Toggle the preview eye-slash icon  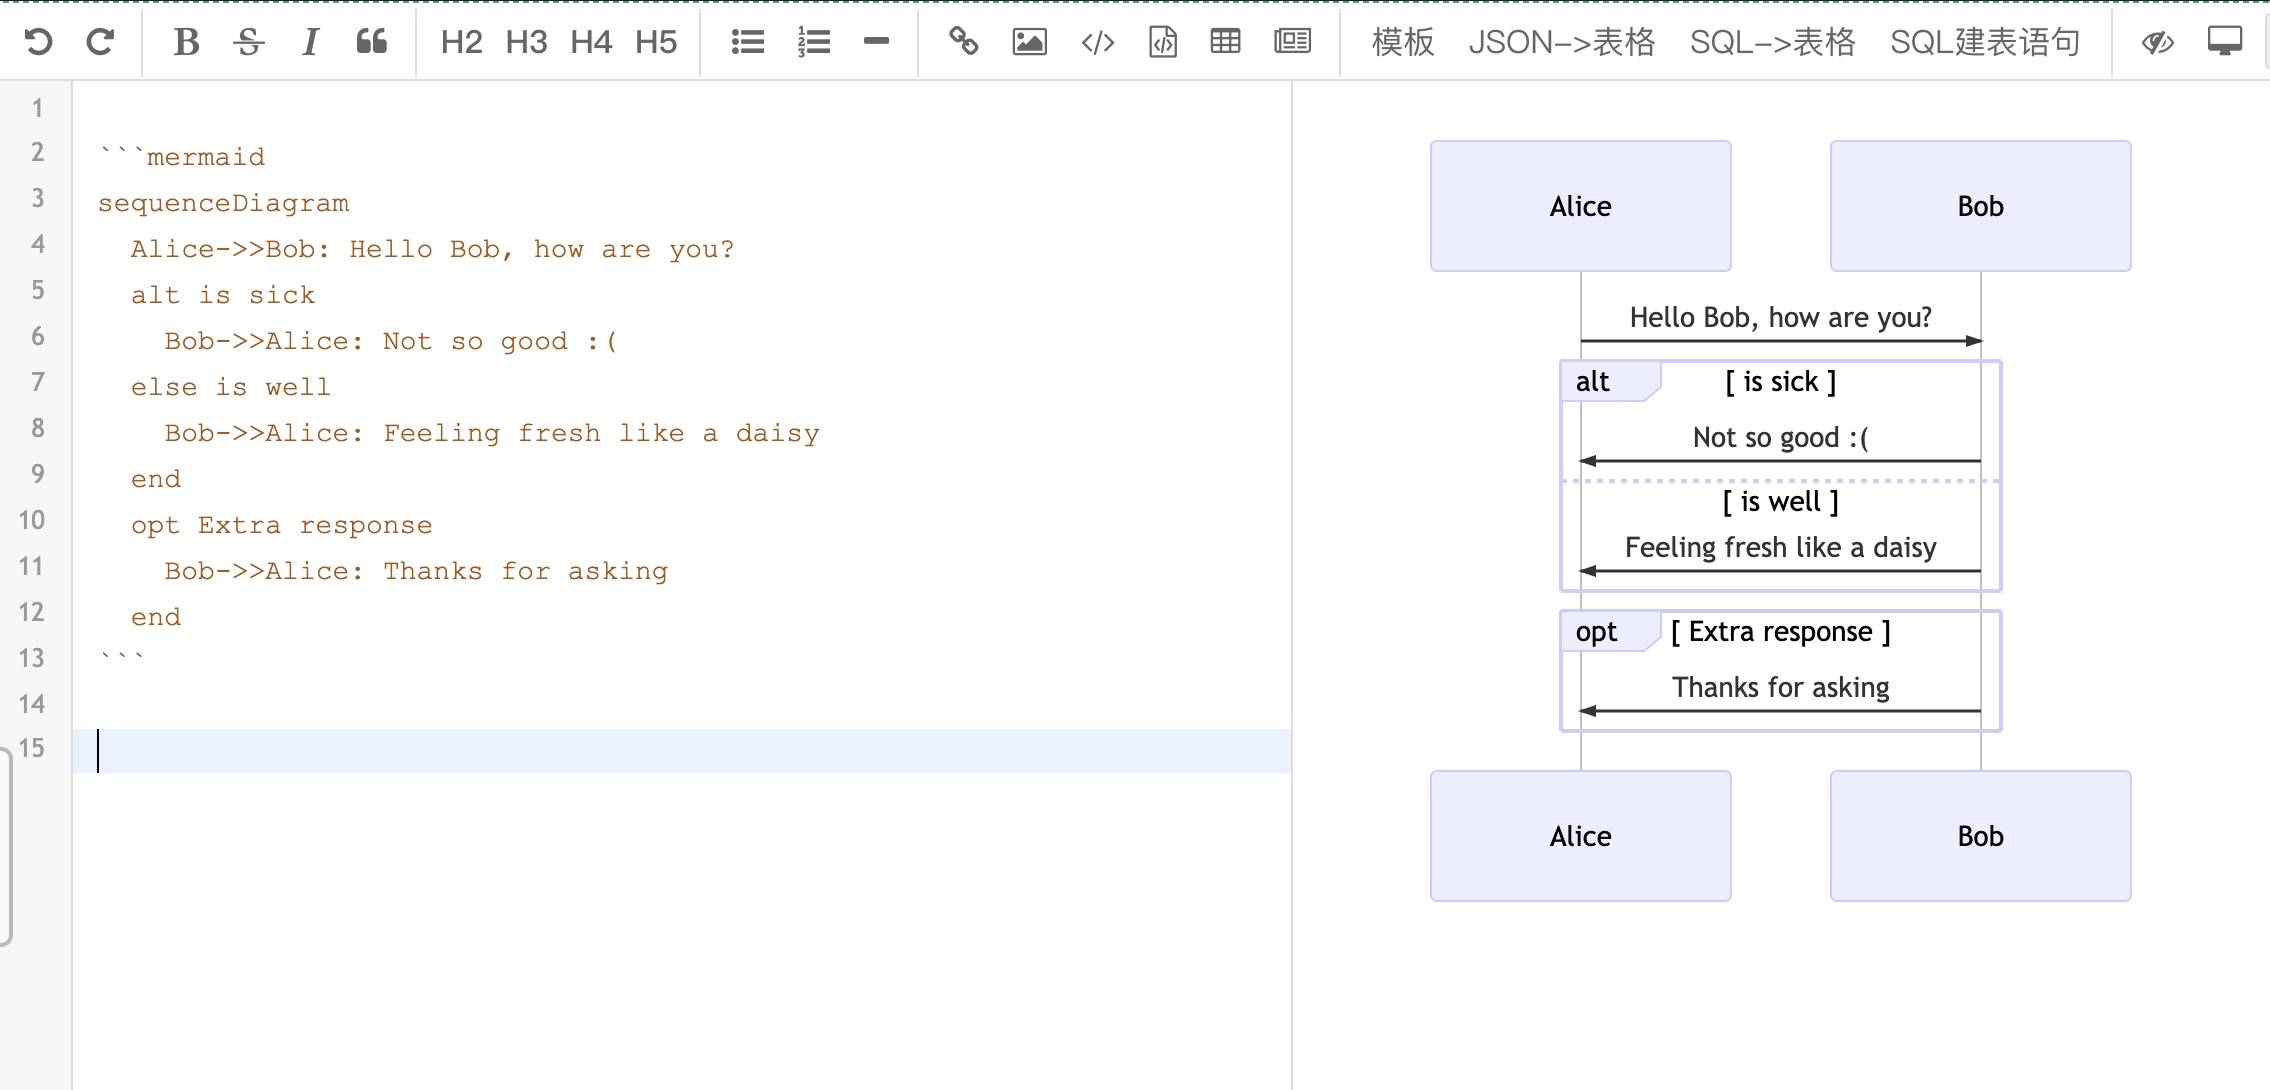pyautogui.click(x=2158, y=42)
